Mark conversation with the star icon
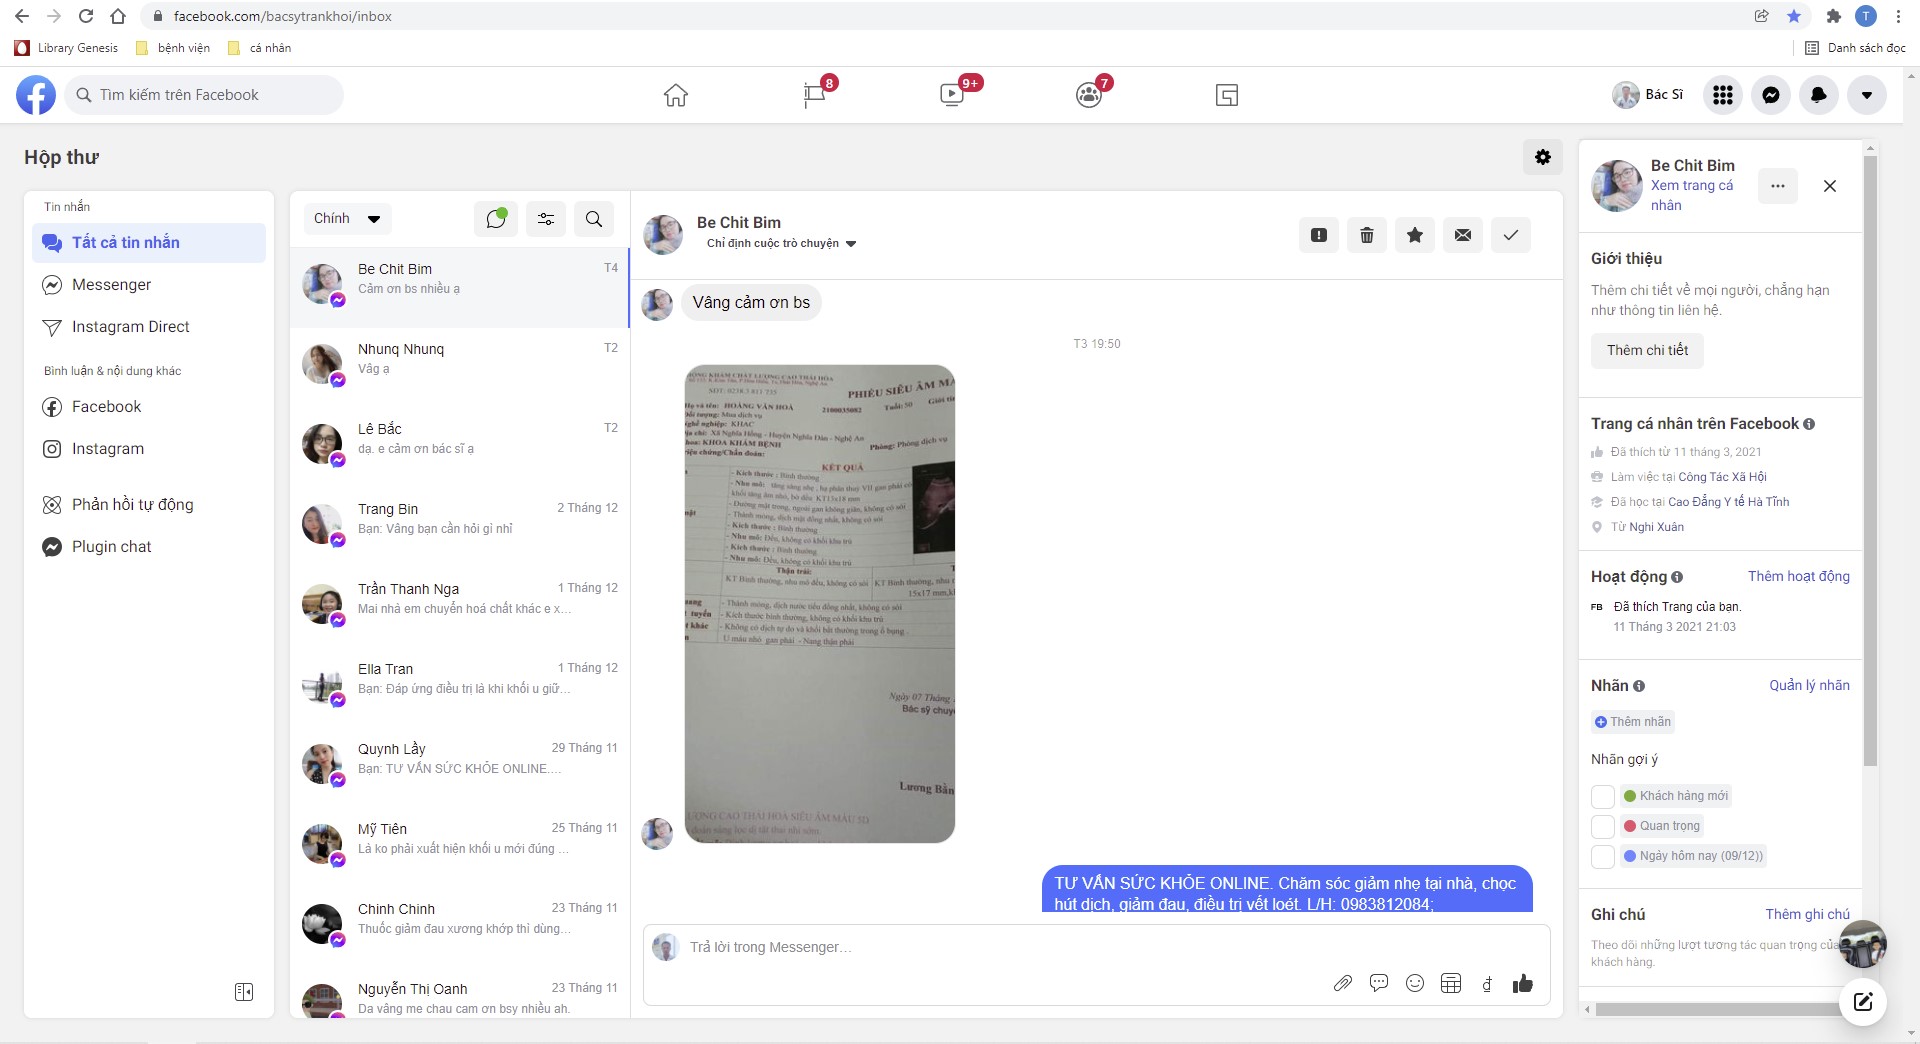This screenshot has width=1920, height=1044. coord(1414,235)
